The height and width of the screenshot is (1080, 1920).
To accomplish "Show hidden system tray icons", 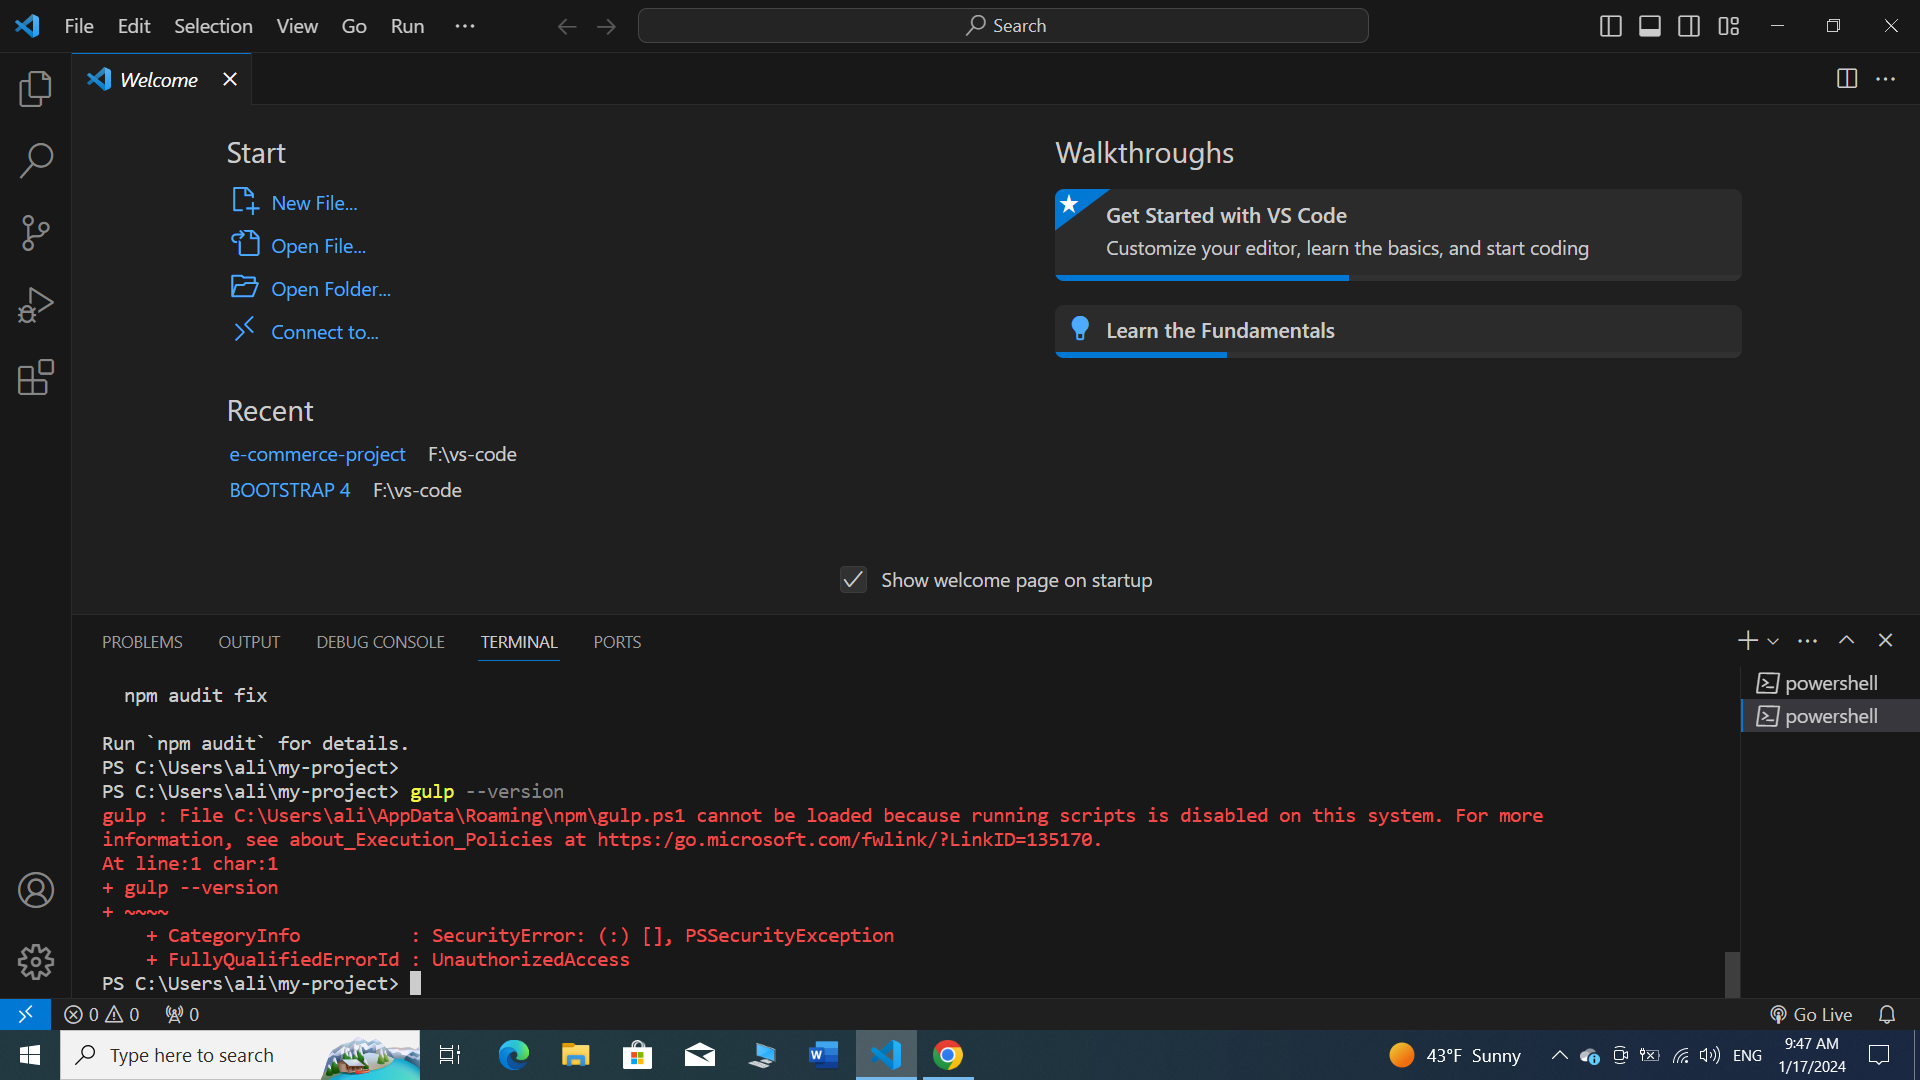I will click(1559, 1055).
